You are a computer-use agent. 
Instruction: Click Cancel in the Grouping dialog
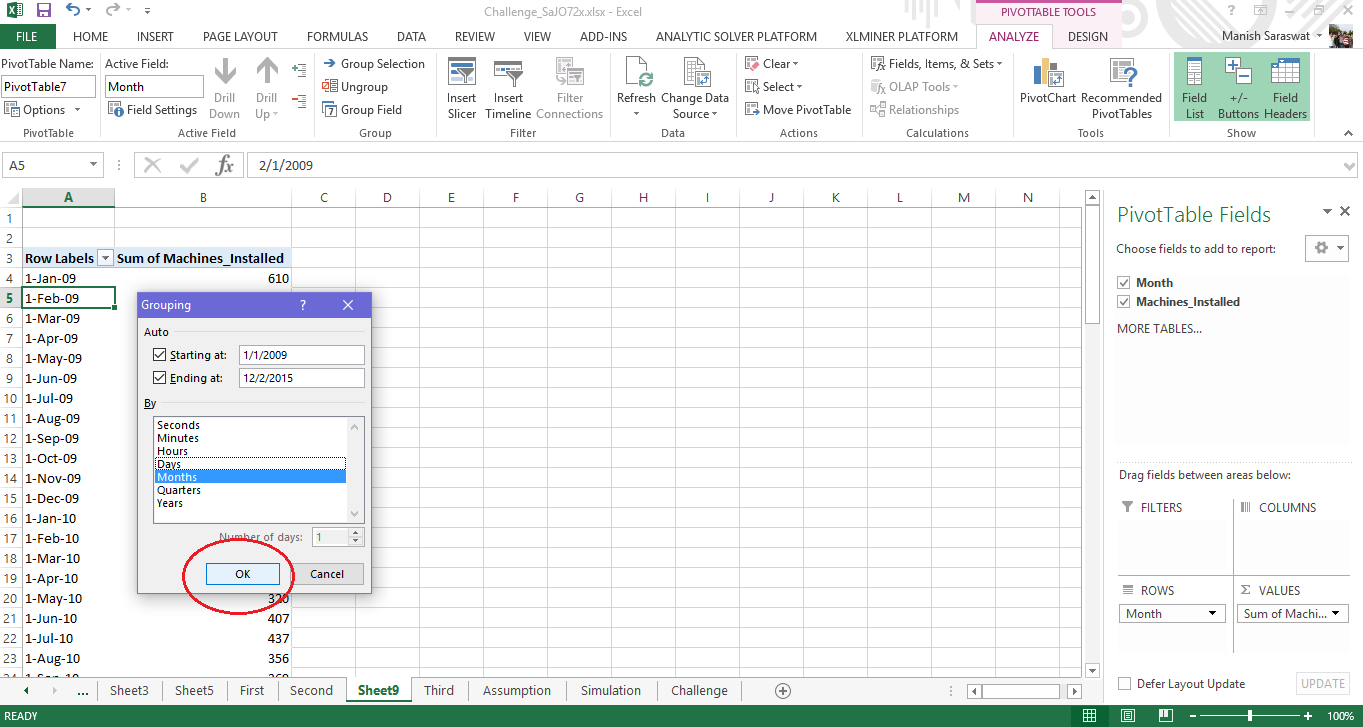[x=327, y=574]
